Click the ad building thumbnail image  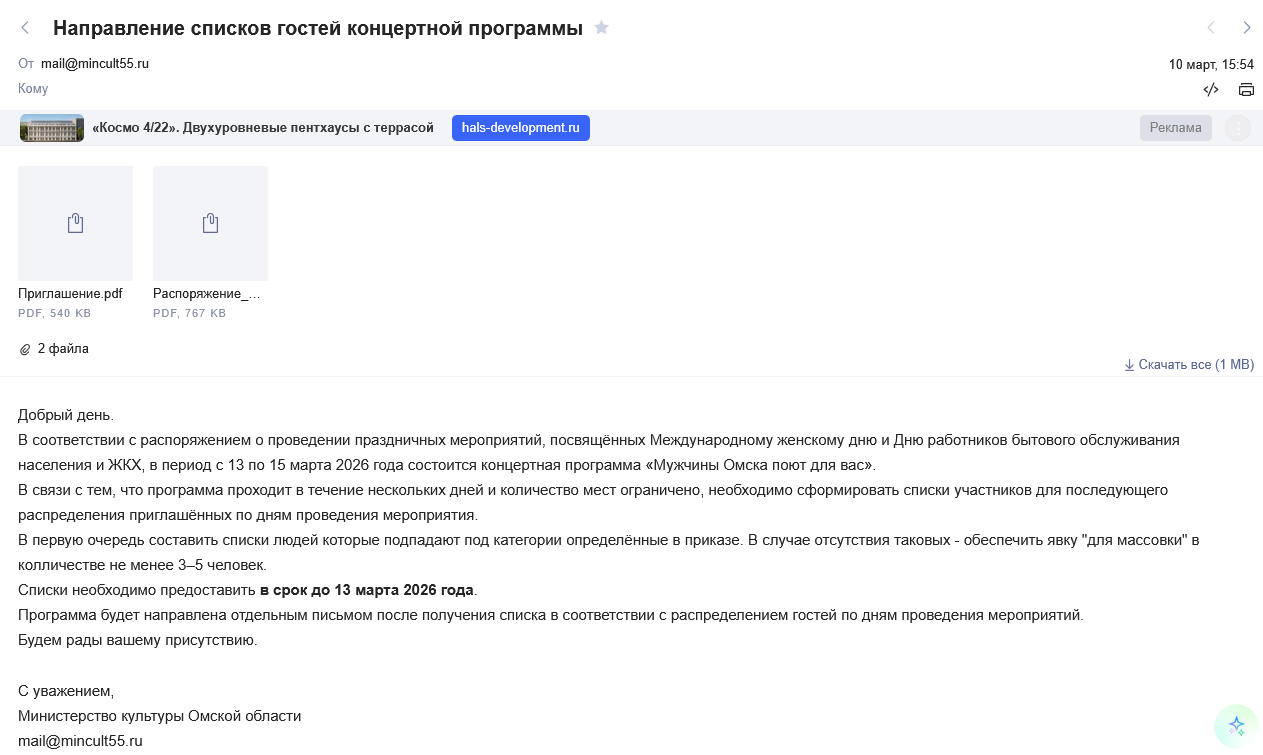(x=52, y=128)
